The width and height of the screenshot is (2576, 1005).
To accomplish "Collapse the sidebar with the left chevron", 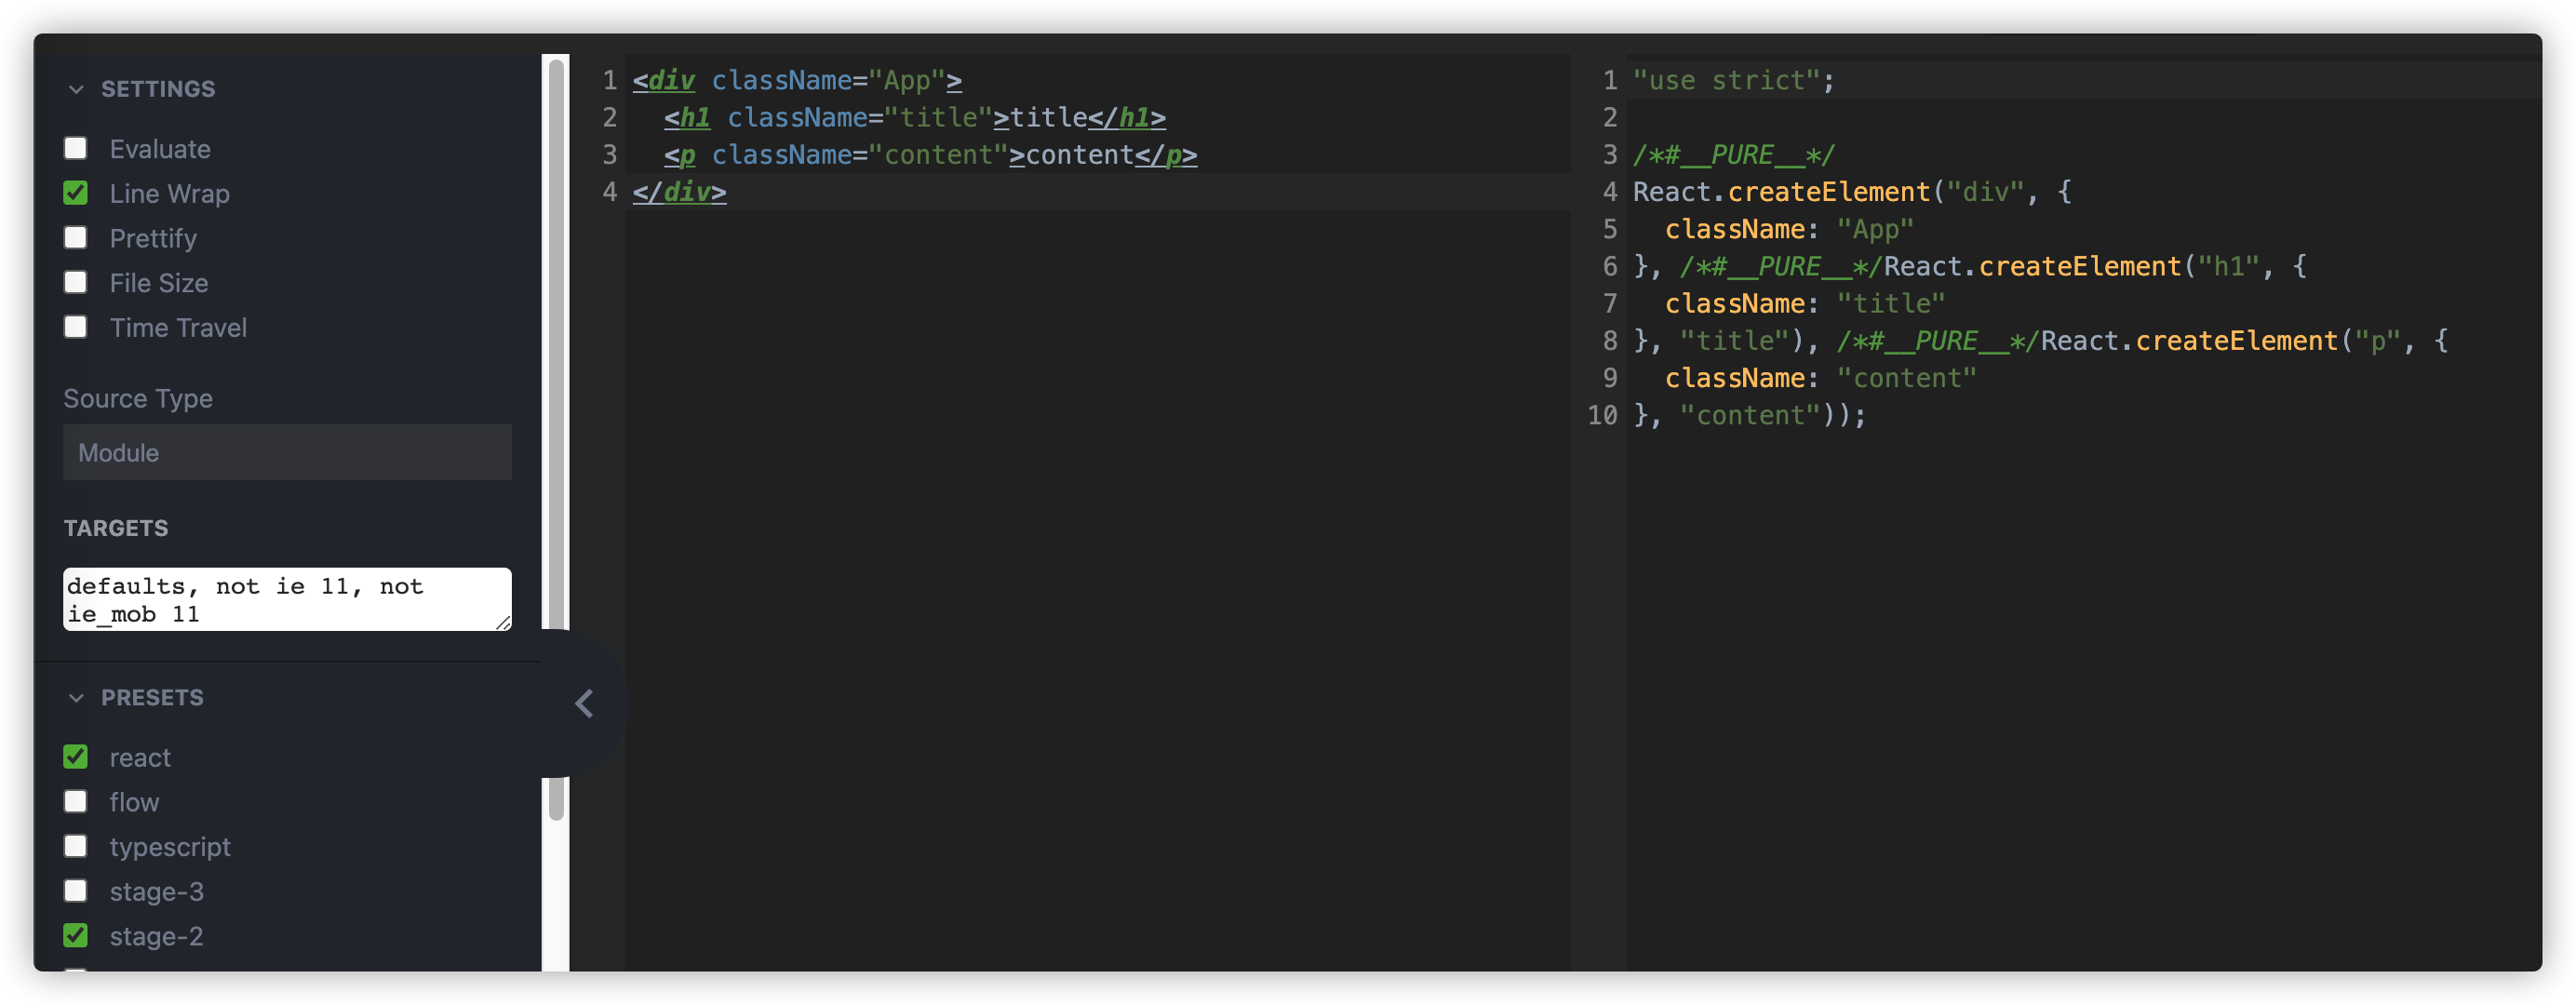I will [584, 703].
